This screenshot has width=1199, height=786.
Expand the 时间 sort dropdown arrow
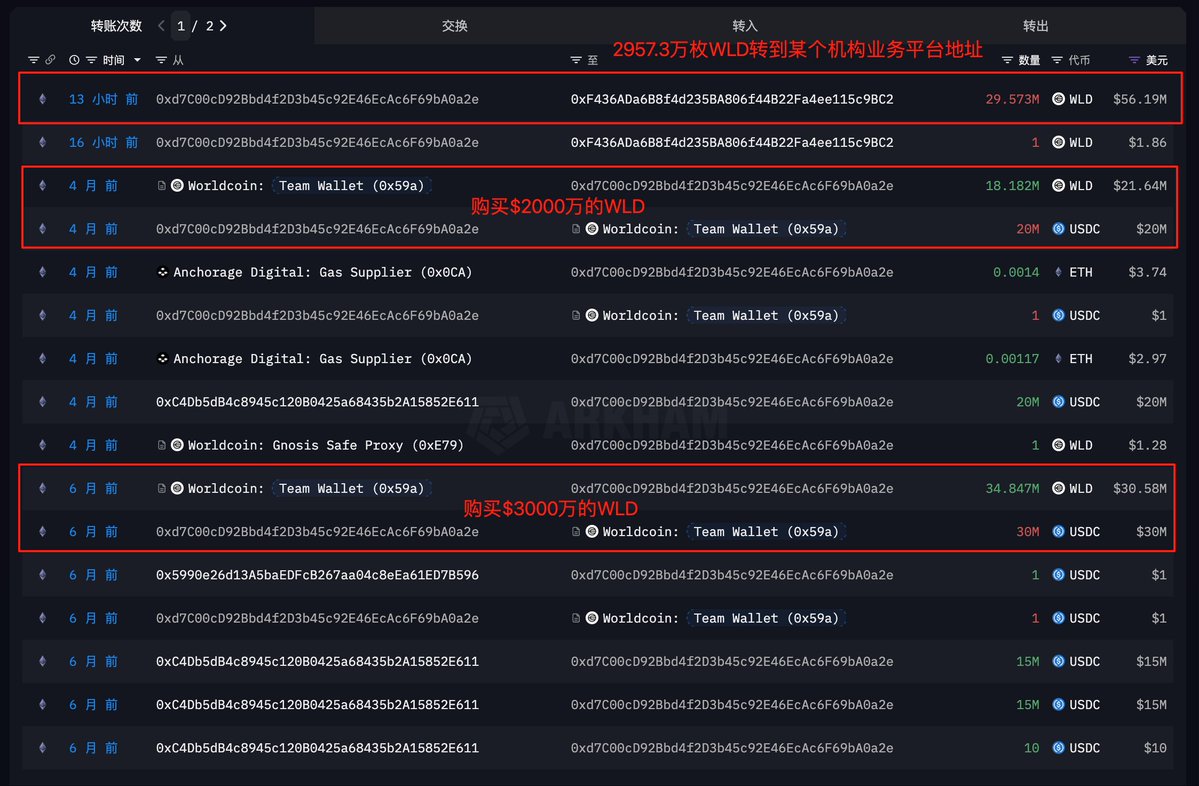137,60
